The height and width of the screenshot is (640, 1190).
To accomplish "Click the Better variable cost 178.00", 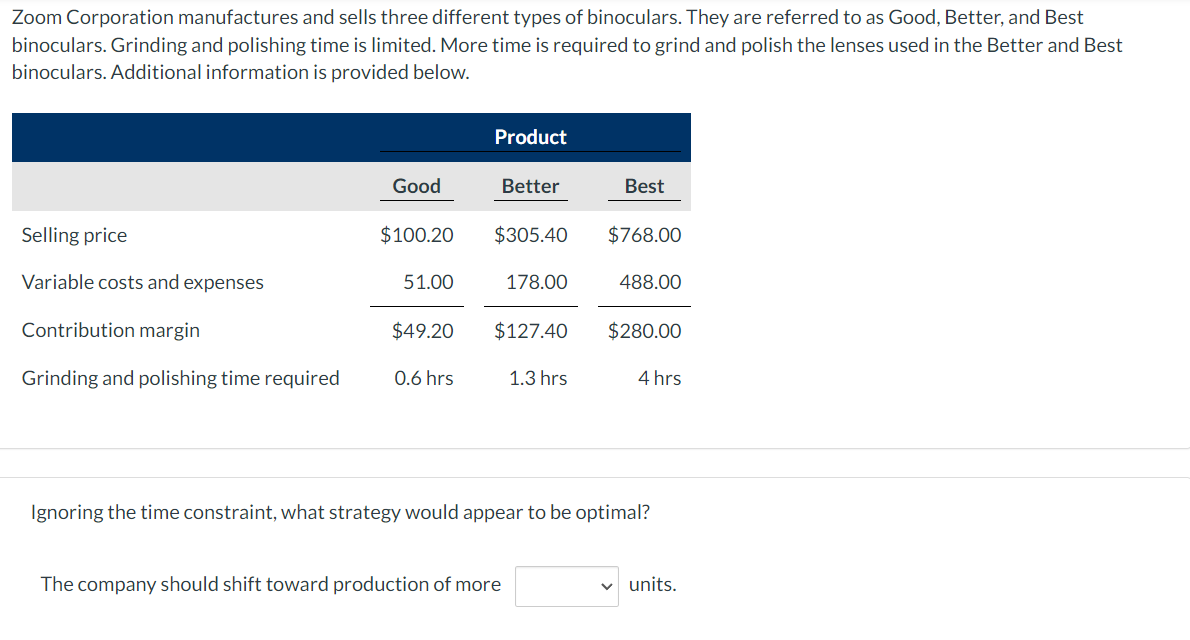I will pos(537,282).
